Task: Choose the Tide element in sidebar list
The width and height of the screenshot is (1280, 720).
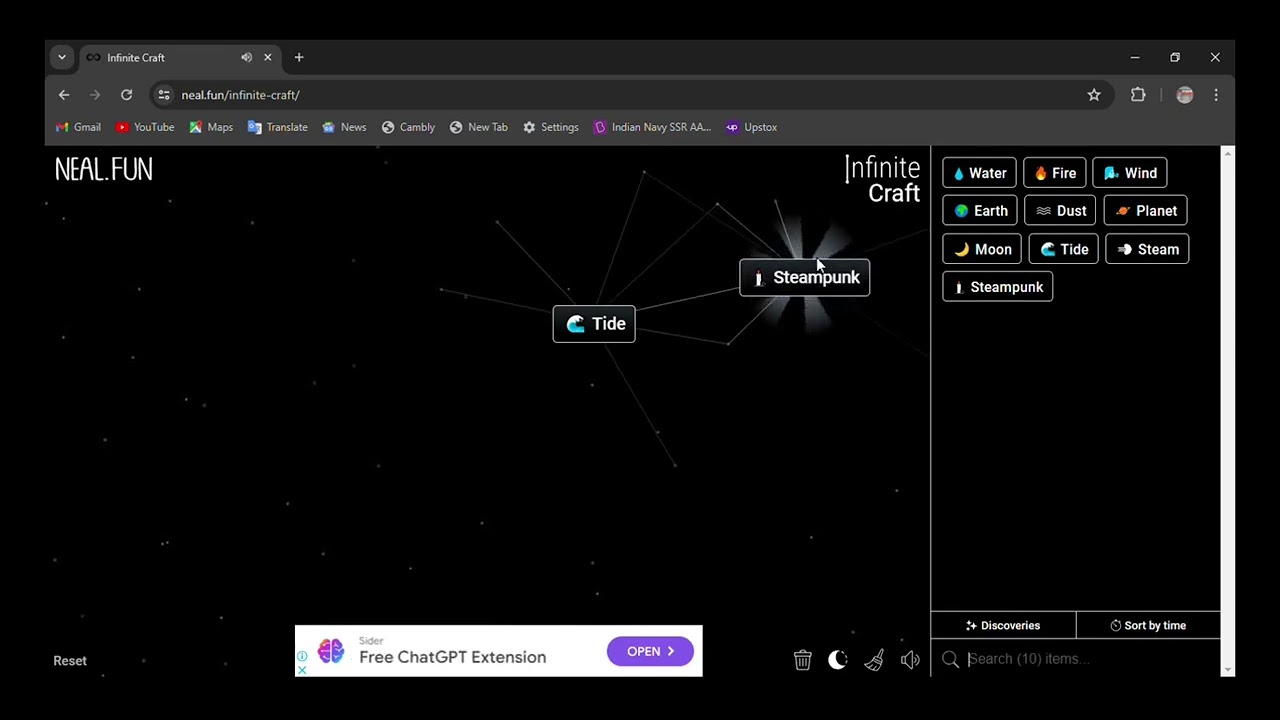Action: (x=1064, y=249)
